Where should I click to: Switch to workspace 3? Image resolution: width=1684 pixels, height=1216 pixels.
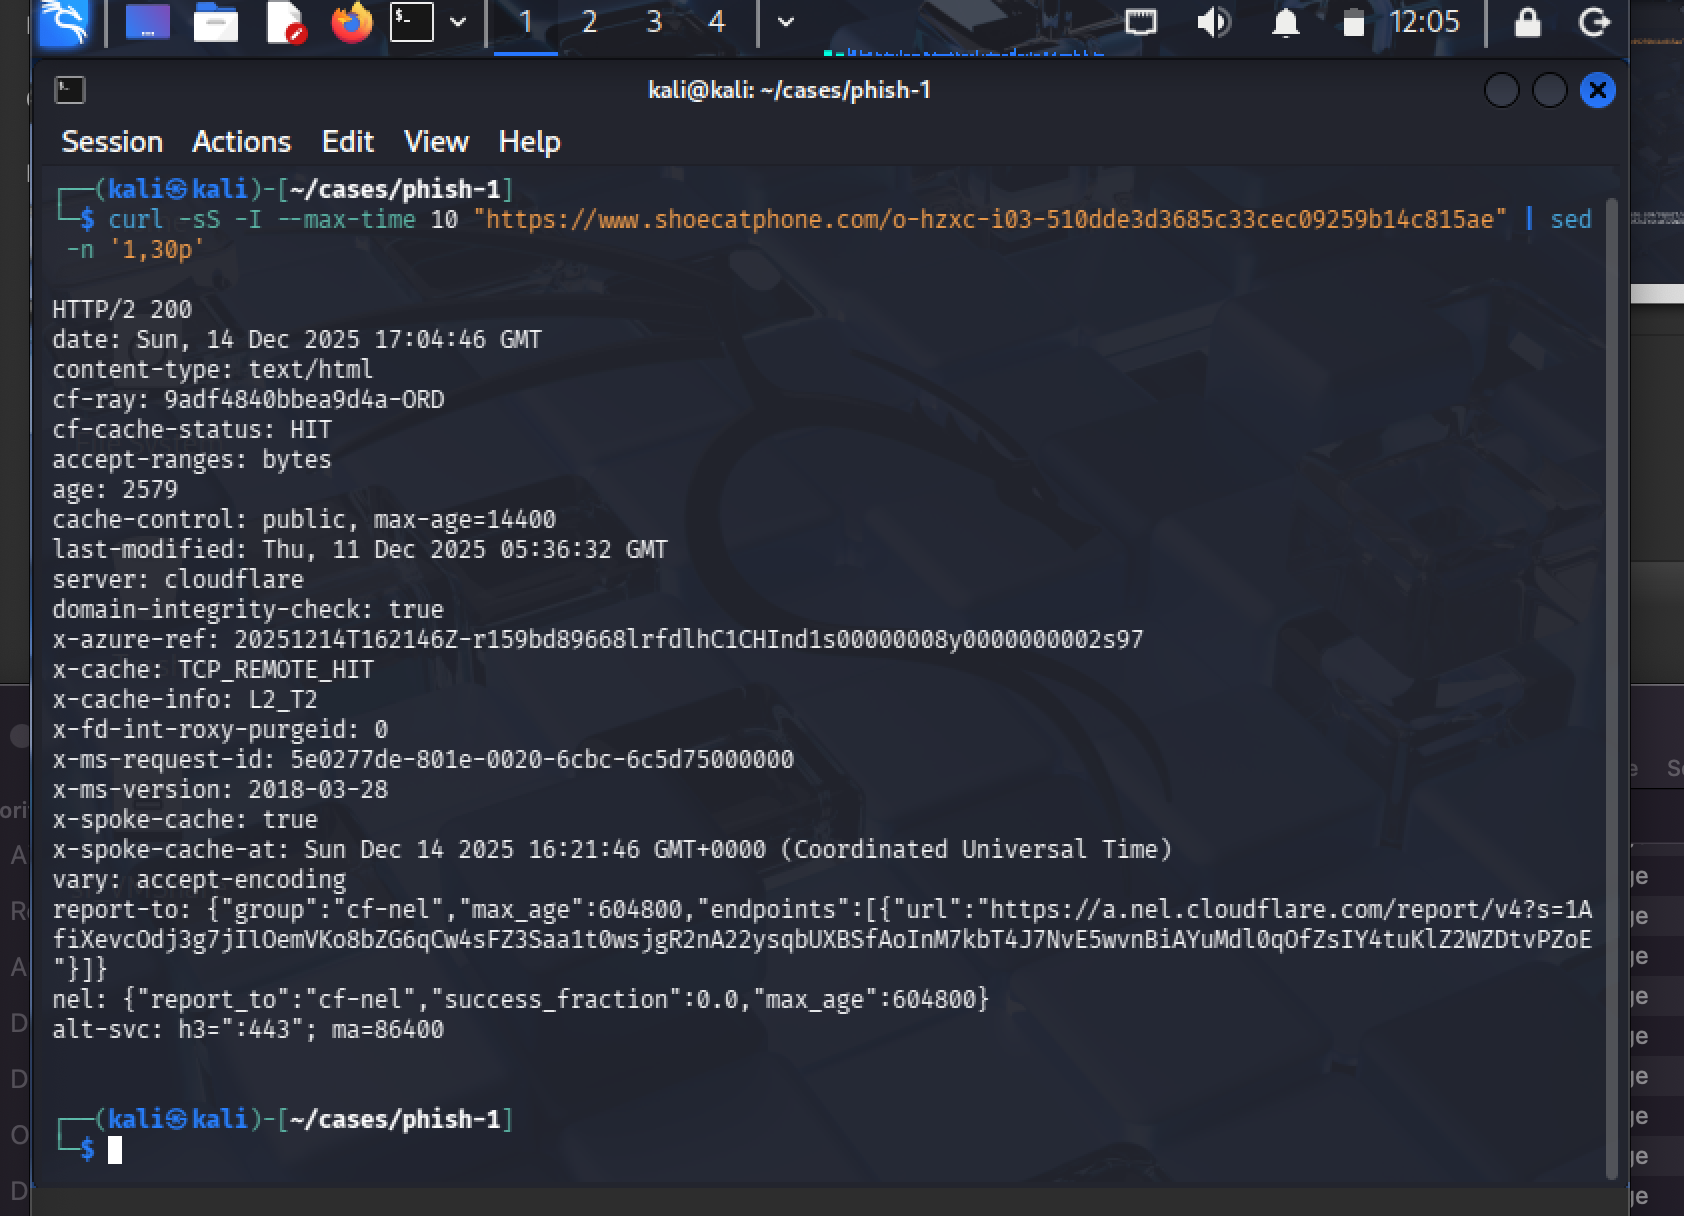pos(654,22)
